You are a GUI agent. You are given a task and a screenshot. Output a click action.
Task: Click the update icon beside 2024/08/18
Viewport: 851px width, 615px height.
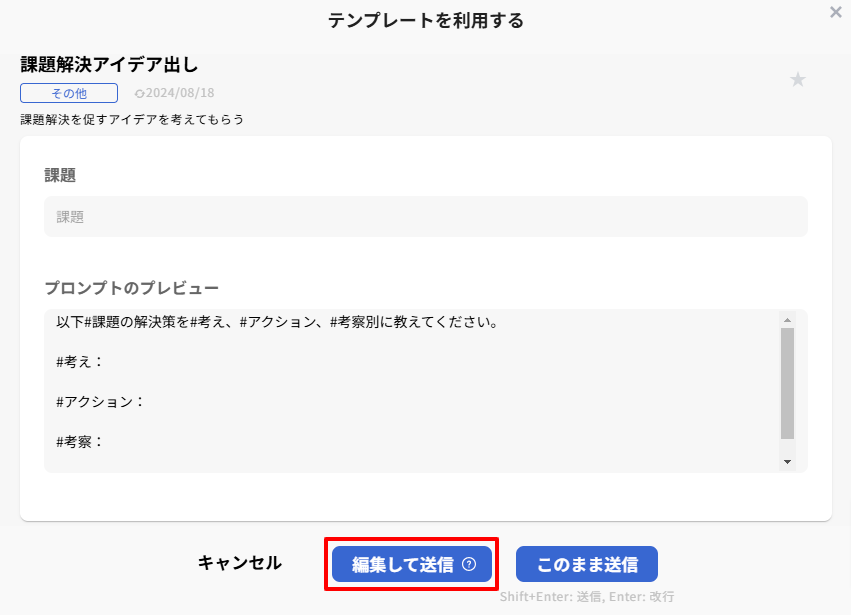click(x=140, y=94)
